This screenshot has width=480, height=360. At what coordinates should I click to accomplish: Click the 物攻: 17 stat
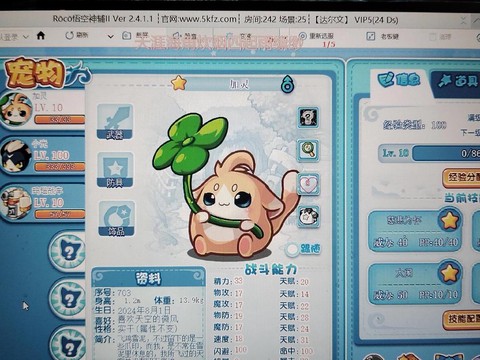228,293
